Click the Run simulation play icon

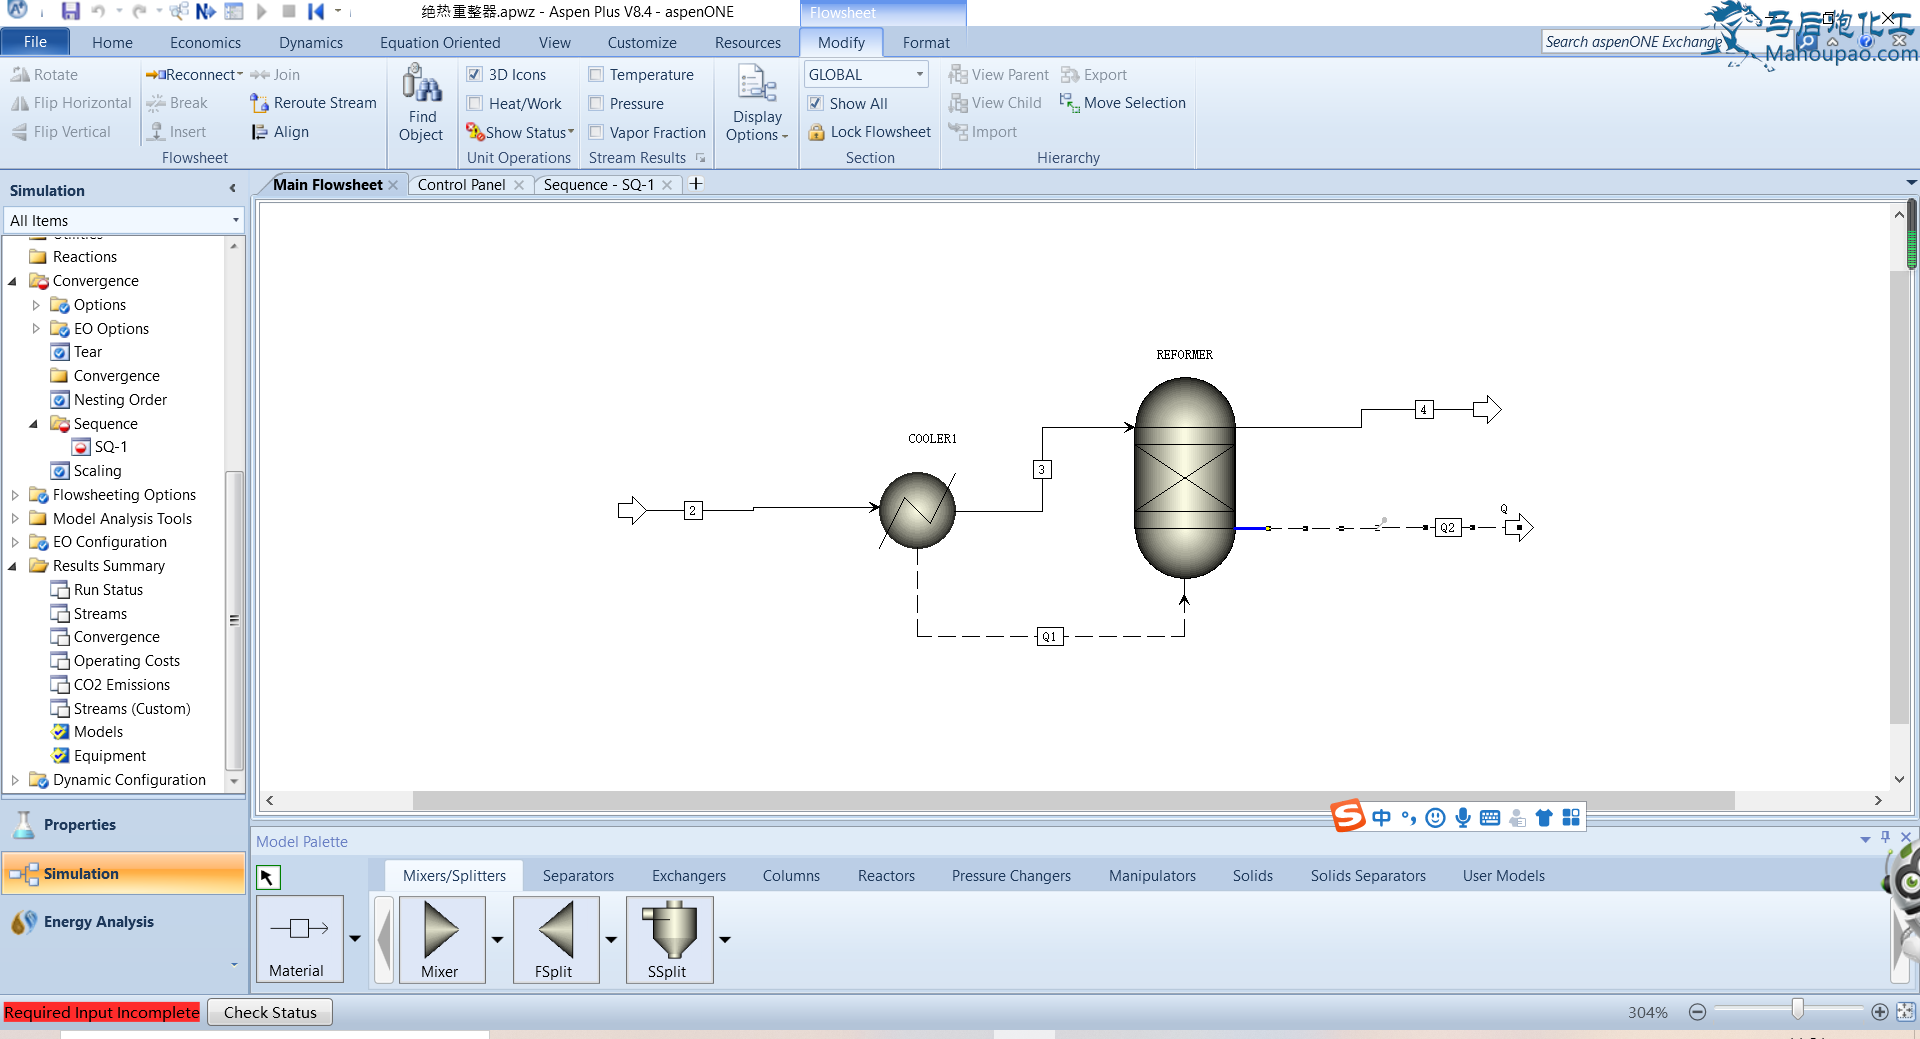pyautogui.click(x=262, y=12)
